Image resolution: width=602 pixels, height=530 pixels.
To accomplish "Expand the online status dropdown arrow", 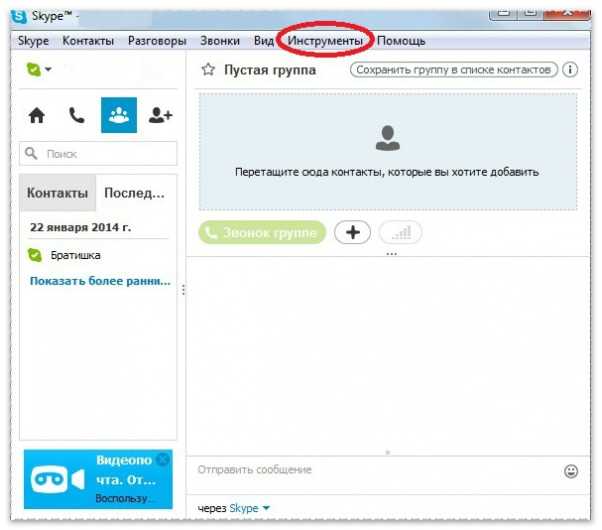I will (x=48, y=70).
